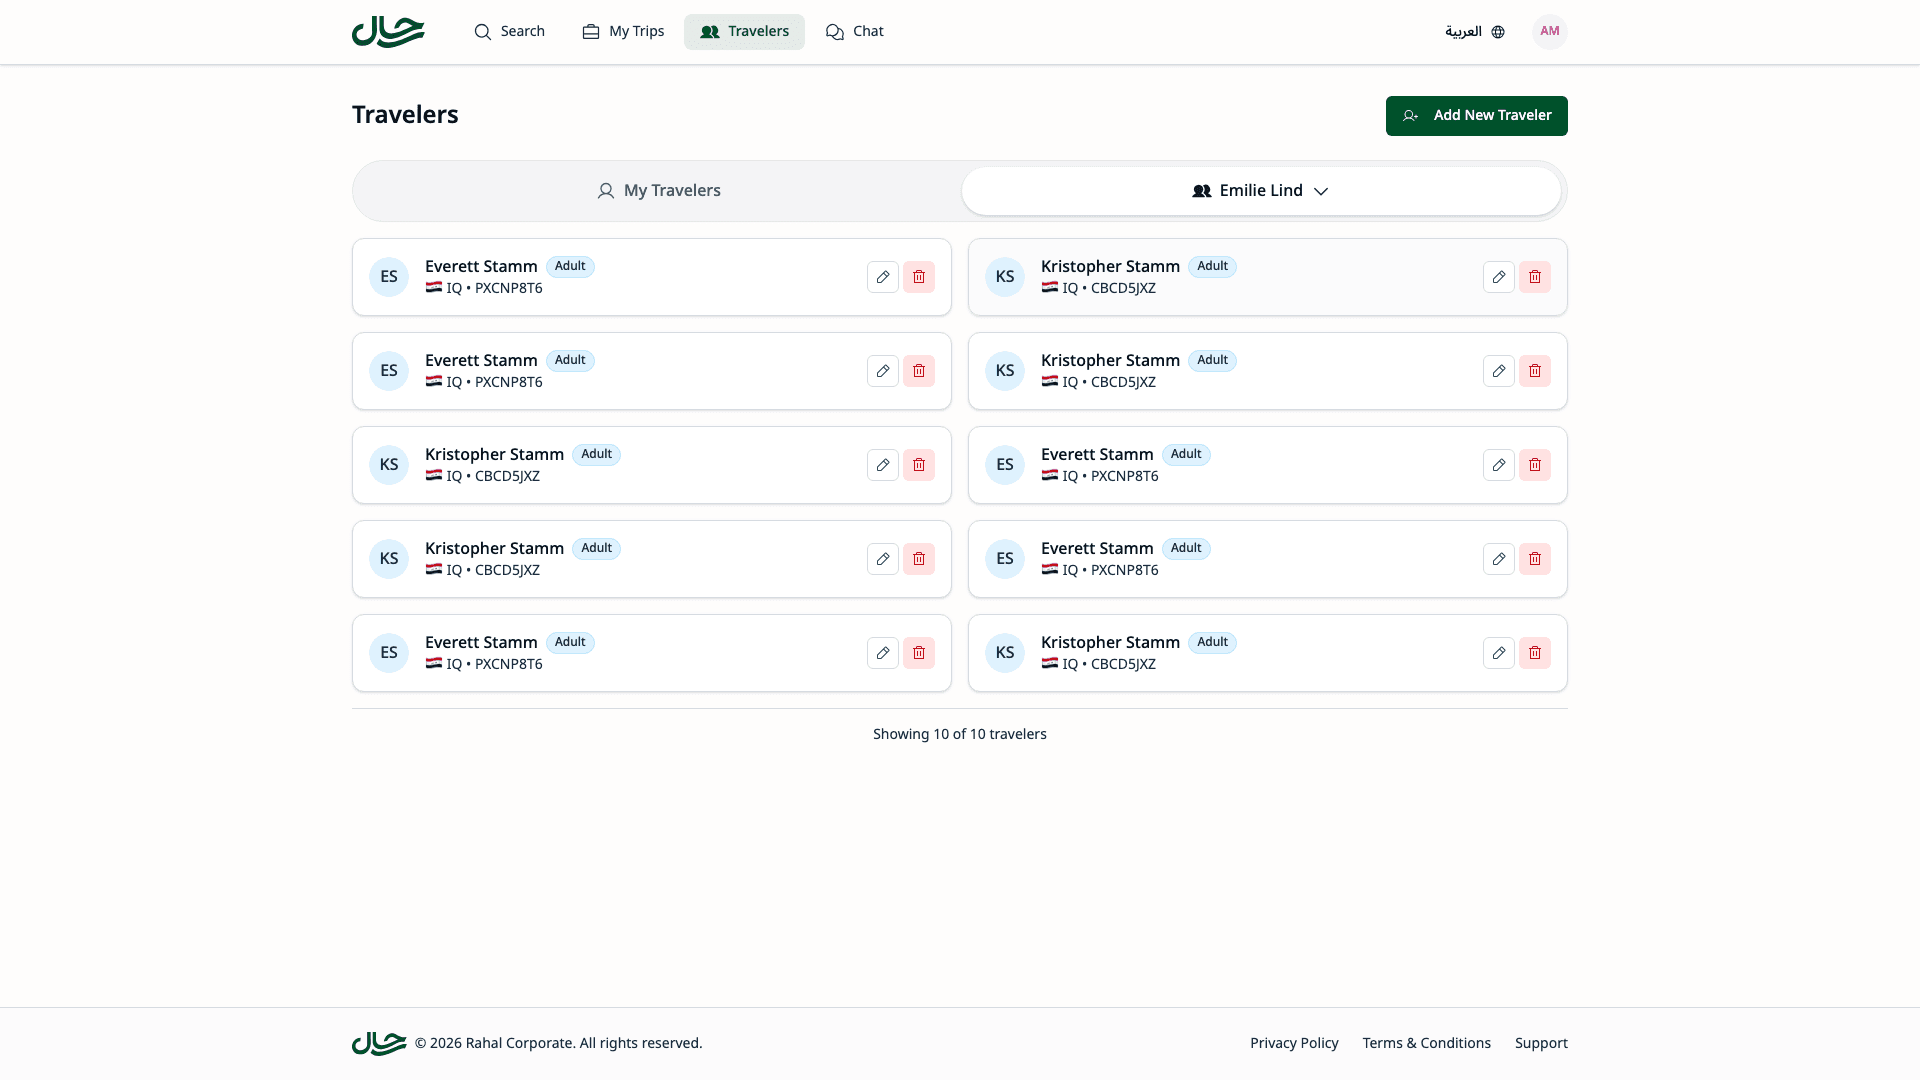
Task: Click the globe language icon
Action: point(1497,31)
